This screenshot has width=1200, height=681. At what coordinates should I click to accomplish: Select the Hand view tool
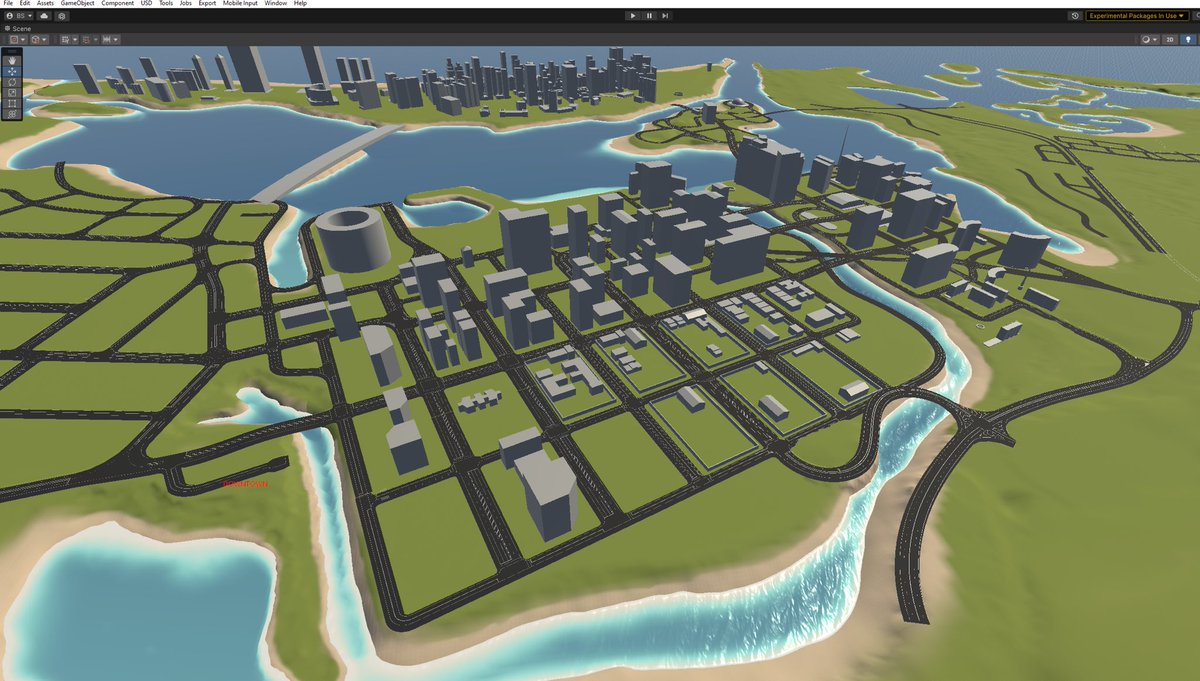(12, 61)
